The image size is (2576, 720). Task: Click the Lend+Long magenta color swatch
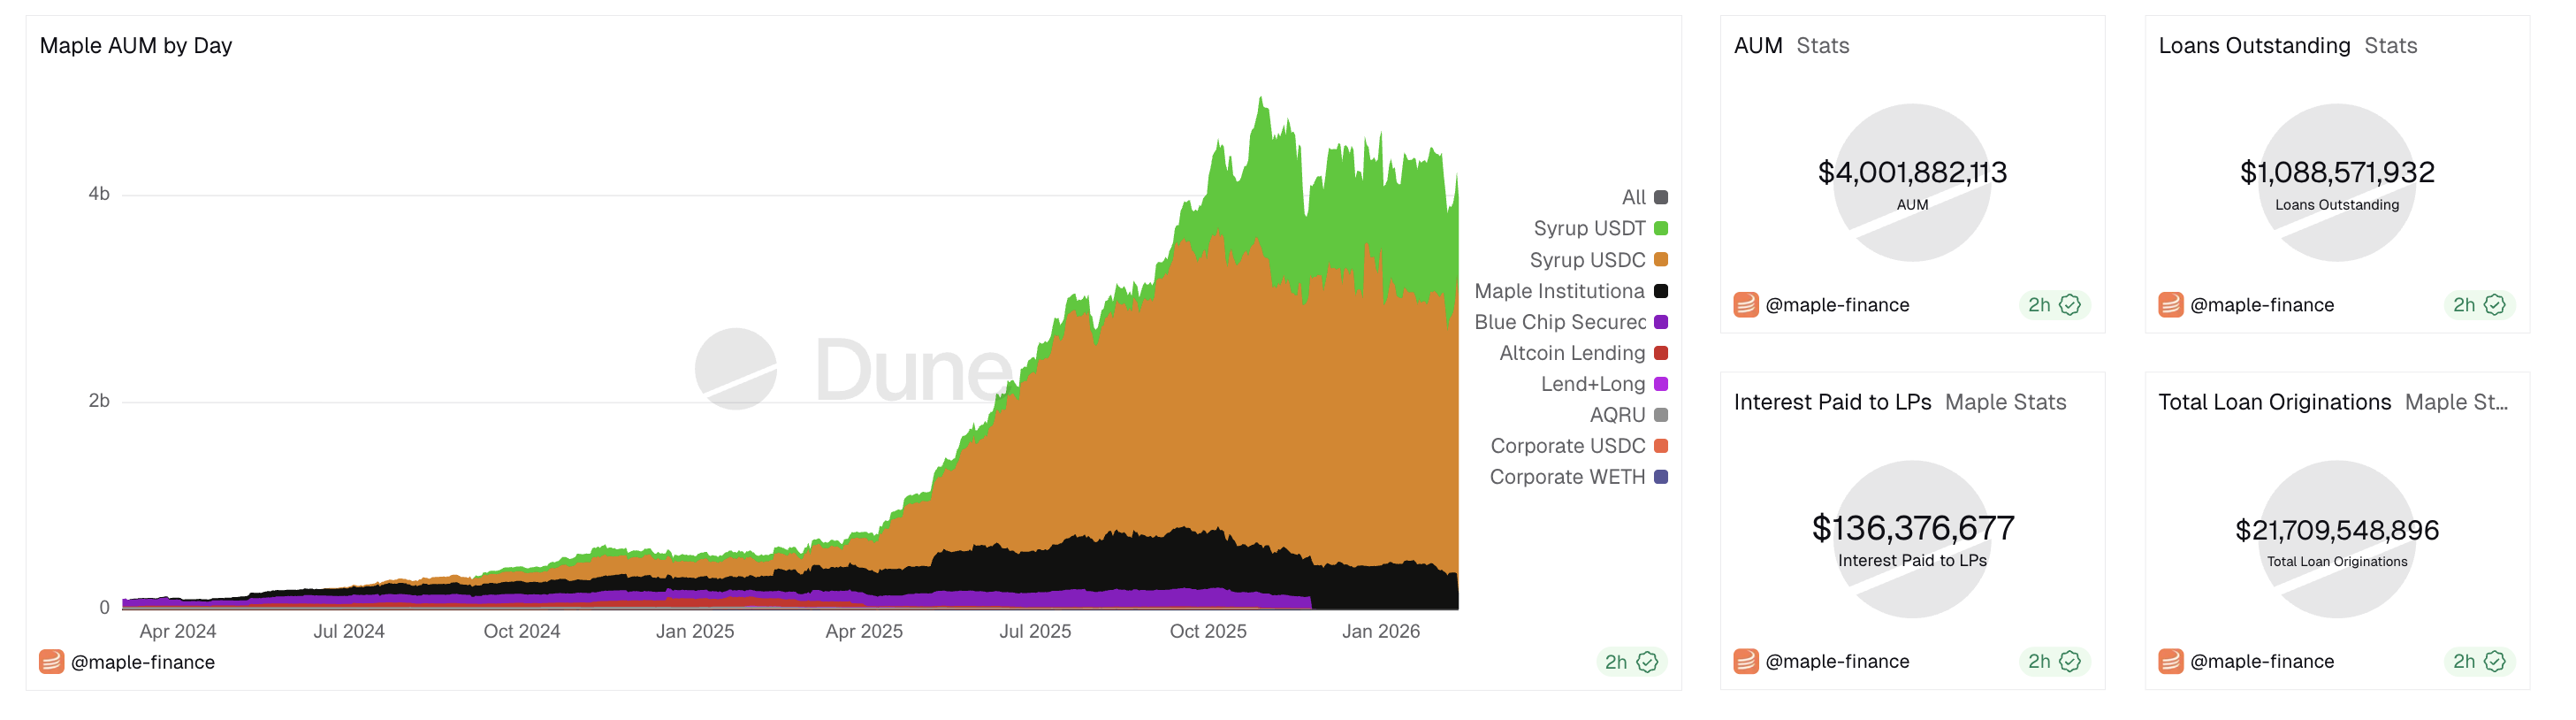point(1661,384)
